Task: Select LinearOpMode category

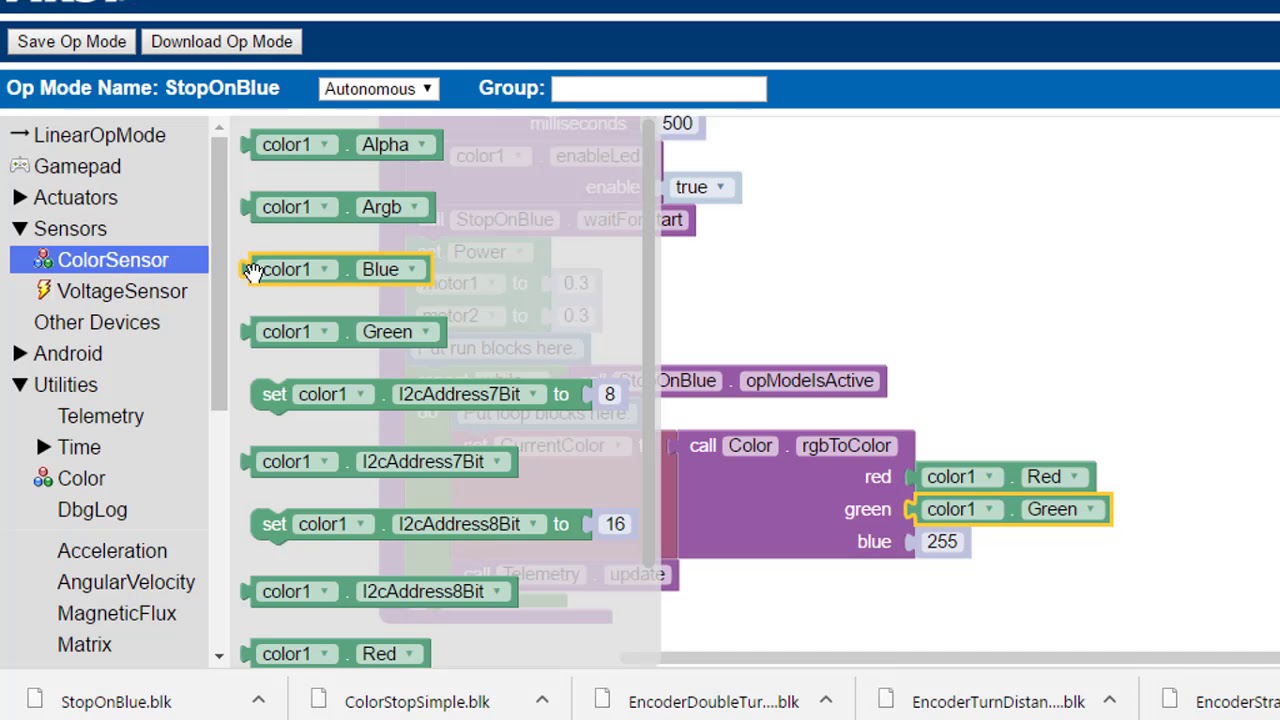Action: click(100, 135)
